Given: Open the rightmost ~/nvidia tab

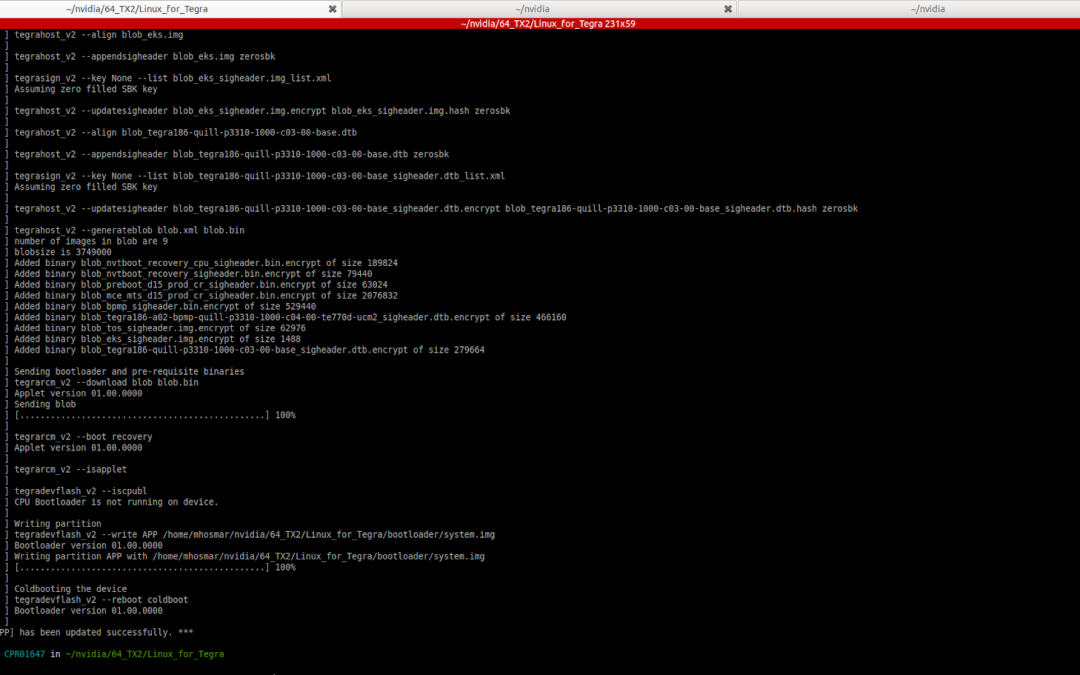Looking at the screenshot, I should coord(927,9).
